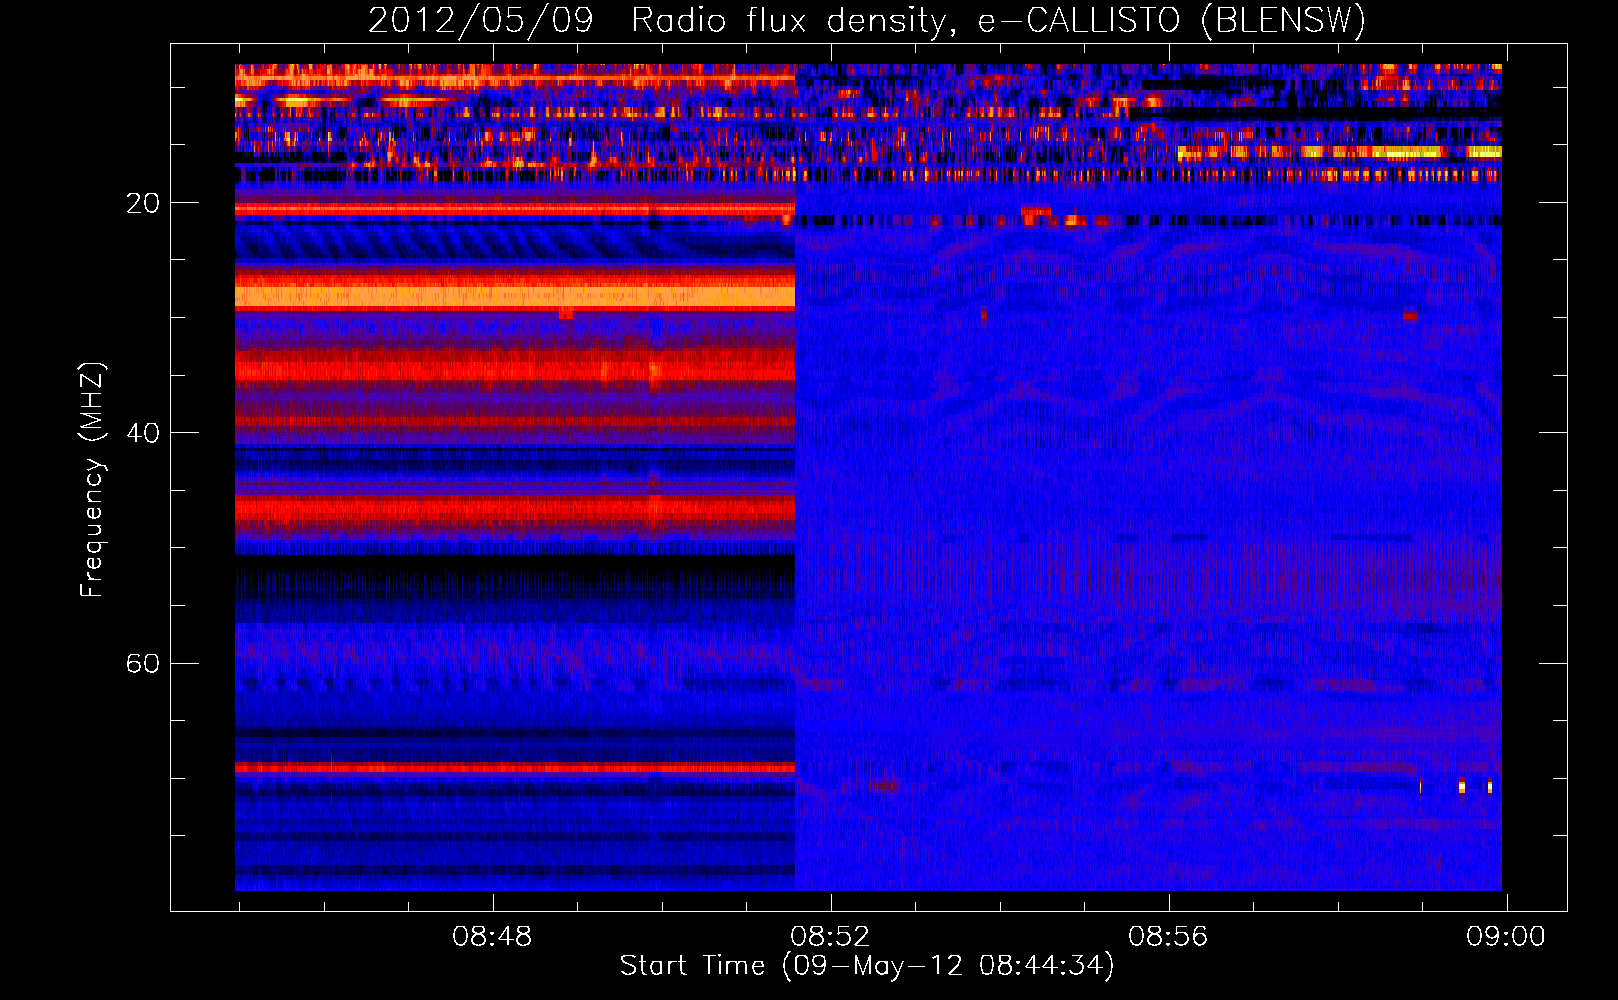Click the '40' frequency tick label

pos(142,433)
